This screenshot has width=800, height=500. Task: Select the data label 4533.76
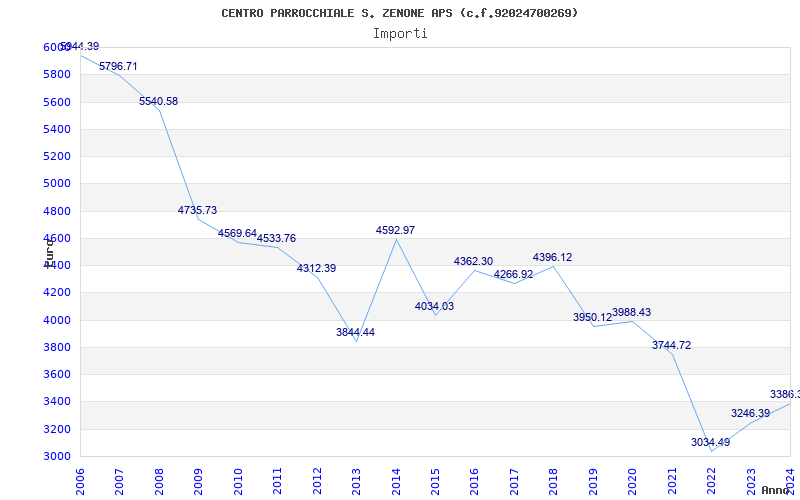tap(276, 238)
